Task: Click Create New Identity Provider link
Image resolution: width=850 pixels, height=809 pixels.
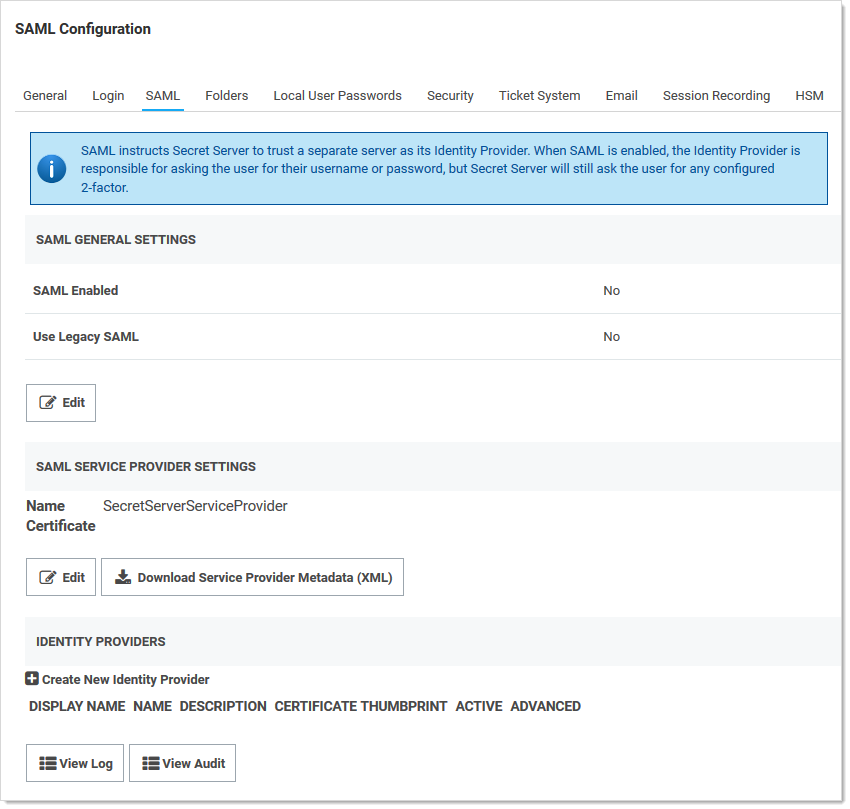Action: 125,680
